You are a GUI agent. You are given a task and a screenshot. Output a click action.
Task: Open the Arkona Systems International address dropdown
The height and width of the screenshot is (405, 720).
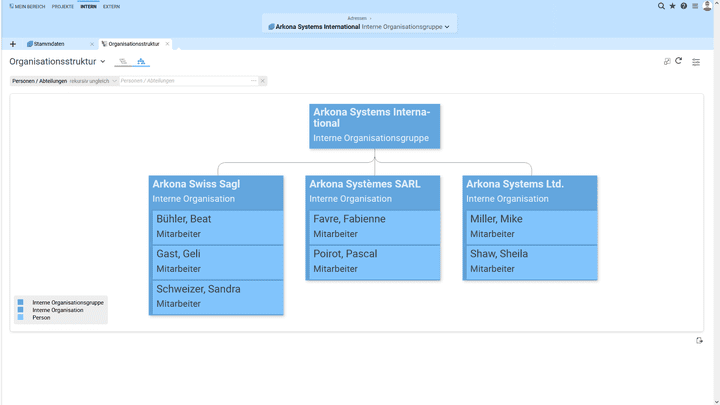coord(447,27)
